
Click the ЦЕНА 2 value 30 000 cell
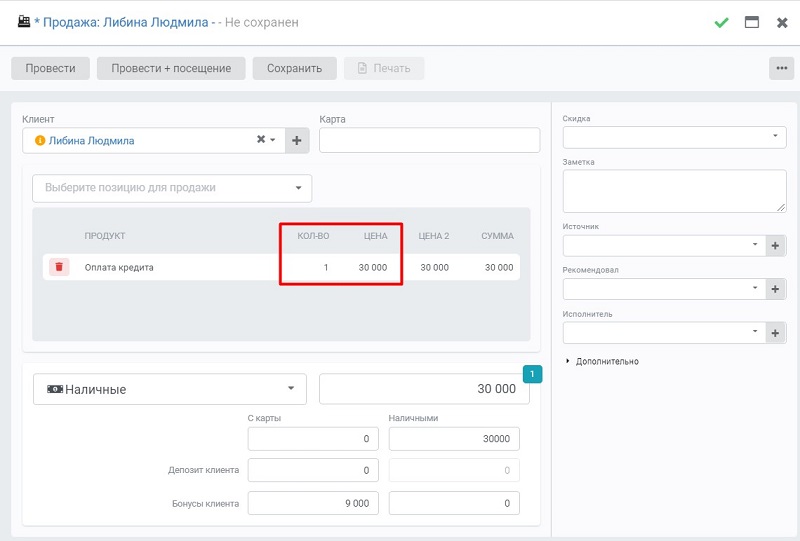[x=434, y=267]
